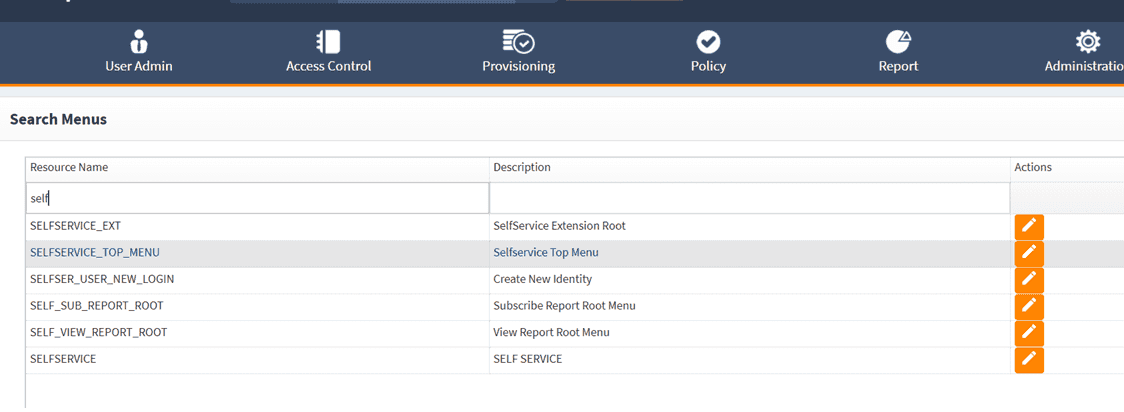The width and height of the screenshot is (1124, 412).
Task: Sort by Description column header
Action: pos(522,168)
